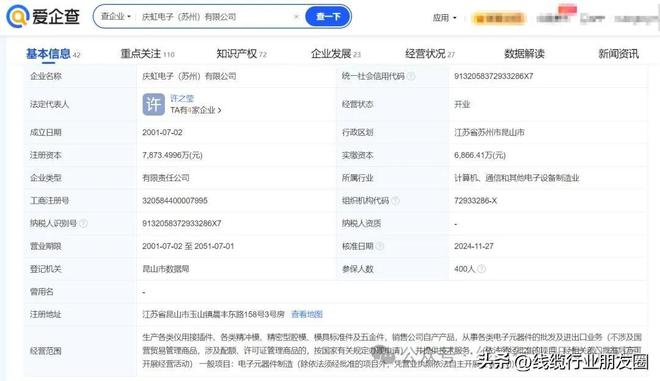
Task: Open the 企业发展 tab
Action: tap(336, 54)
